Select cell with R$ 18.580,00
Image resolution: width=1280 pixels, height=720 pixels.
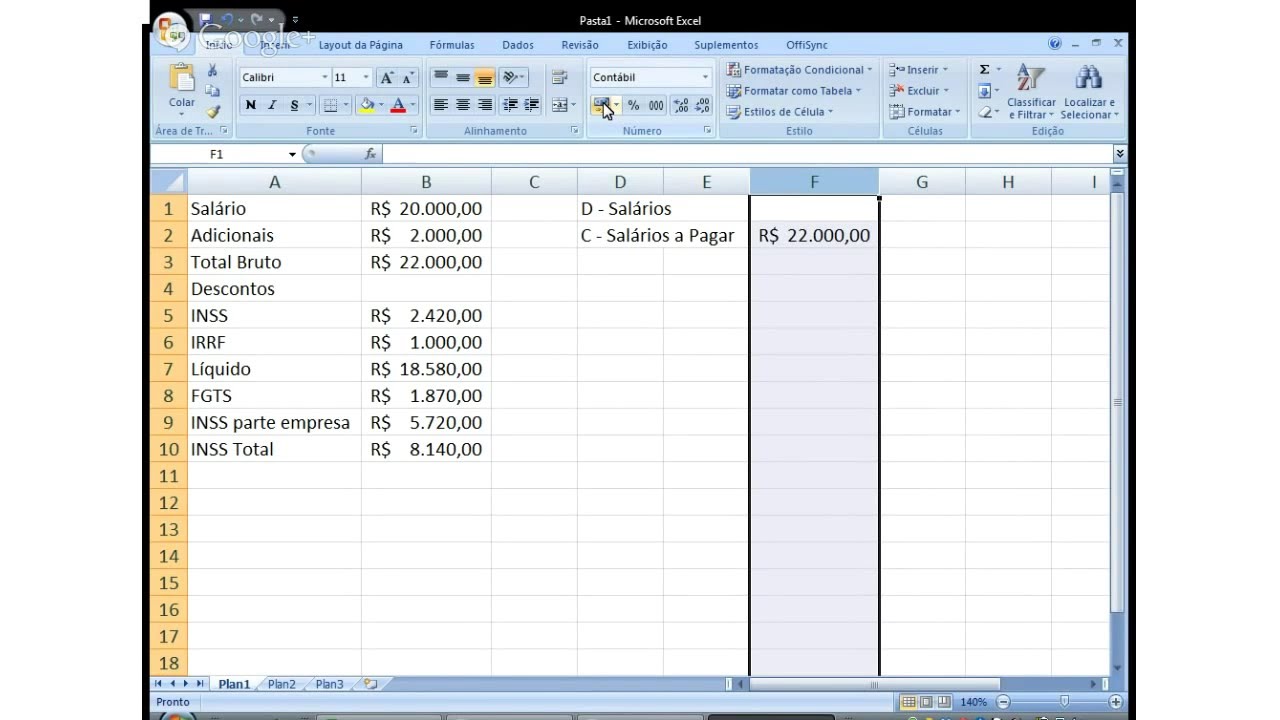coord(426,369)
